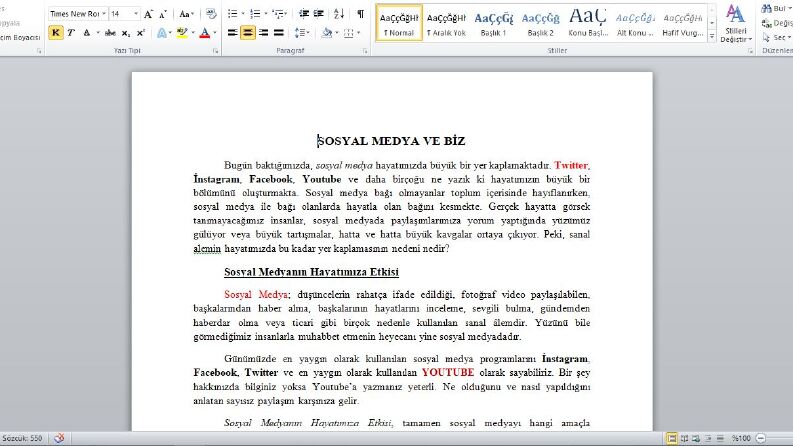Align paragraph text right
Image resolution: width=793 pixels, height=446 pixels.
[263, 33]
